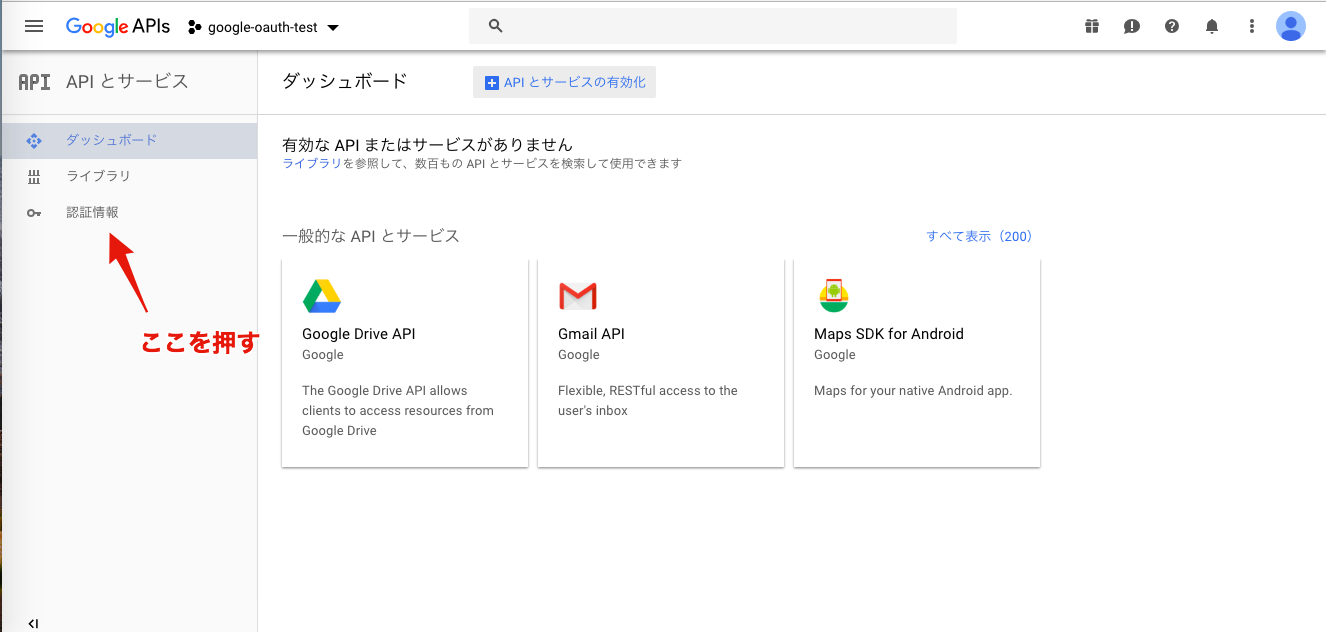
Task: Open the Google APIs home logo
Action: 117,26
